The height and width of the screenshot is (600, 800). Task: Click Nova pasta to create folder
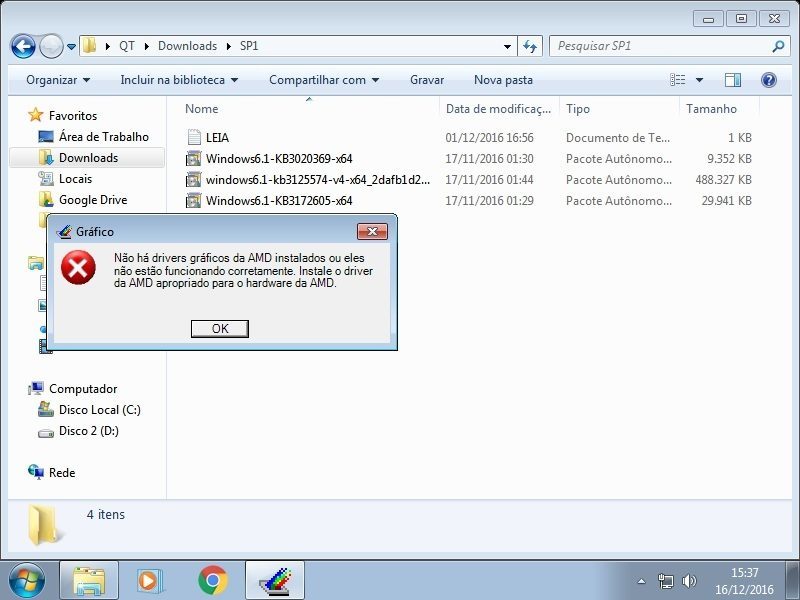(503, 80)
